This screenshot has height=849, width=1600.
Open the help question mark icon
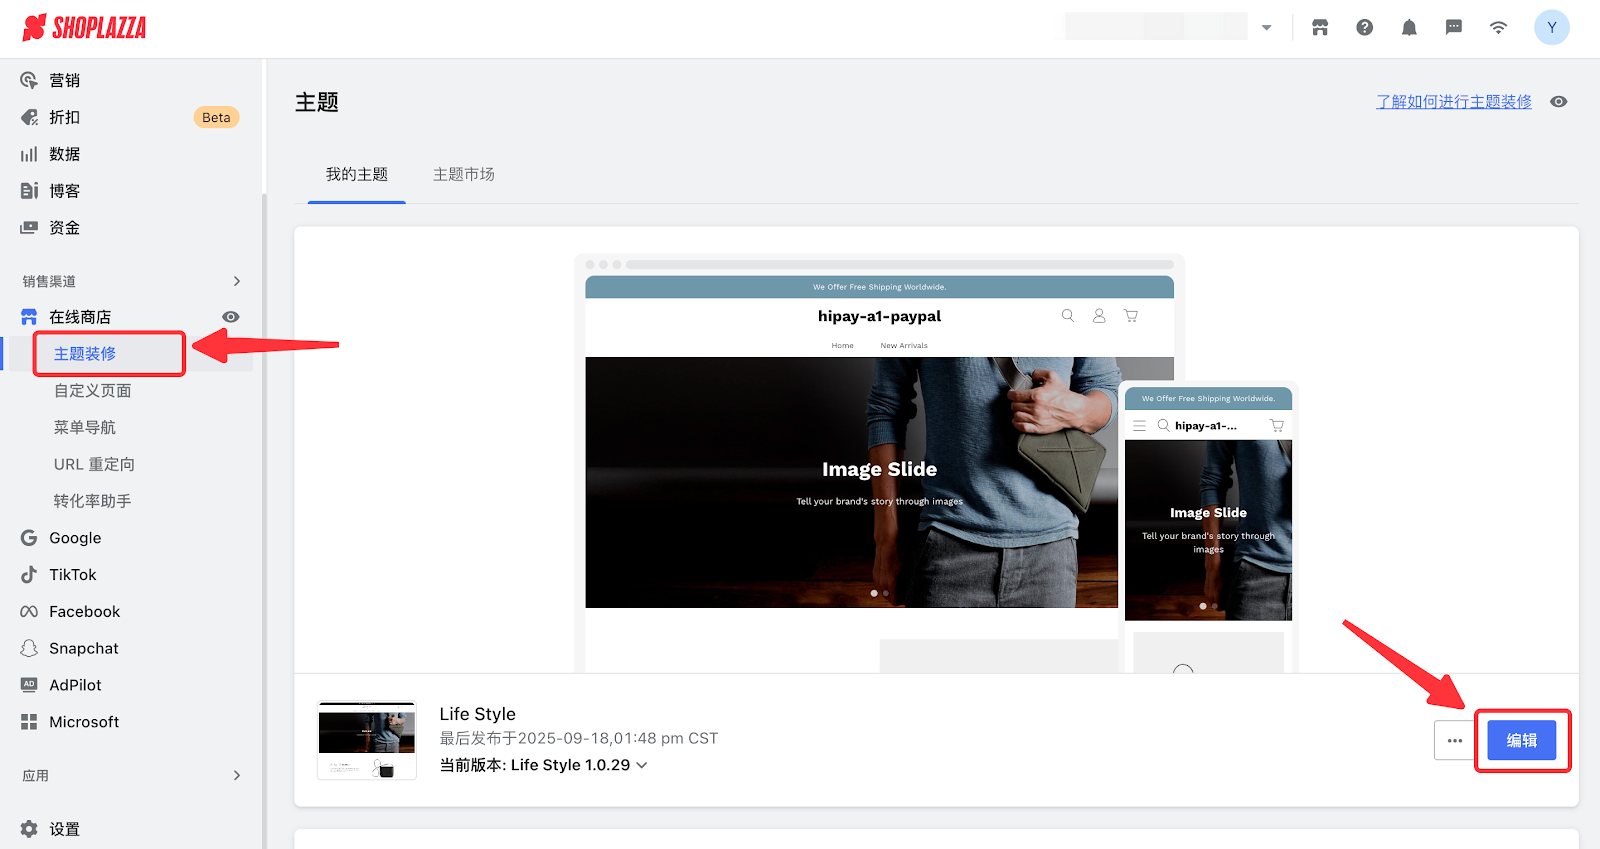pyautogui.click(x=1364, y=28)
